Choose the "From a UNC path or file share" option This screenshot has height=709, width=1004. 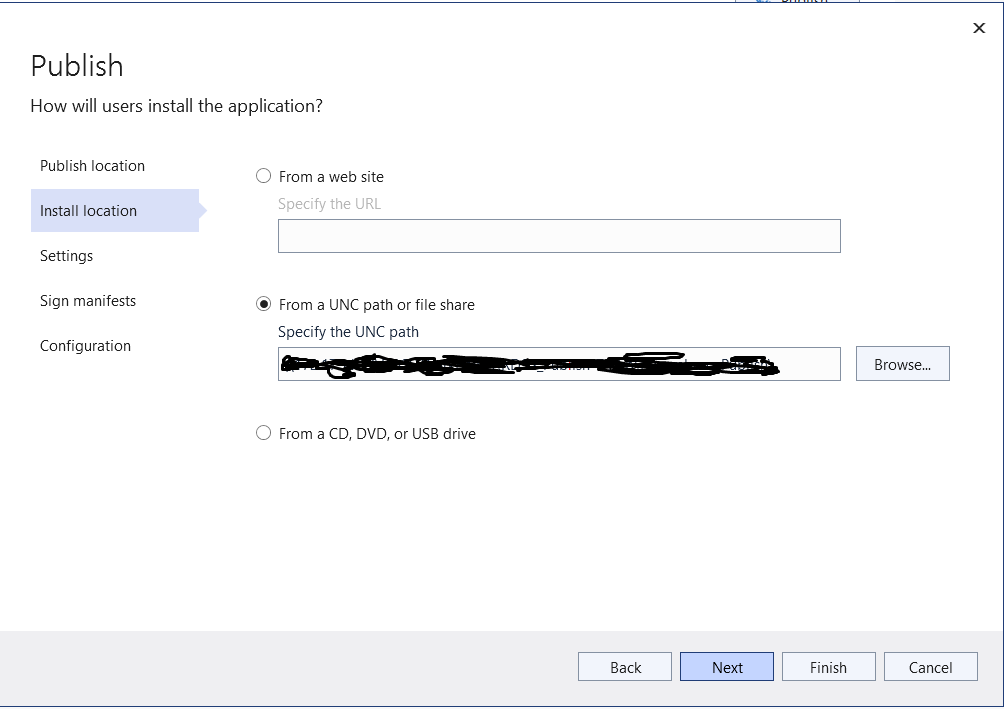tap(263, 305)
